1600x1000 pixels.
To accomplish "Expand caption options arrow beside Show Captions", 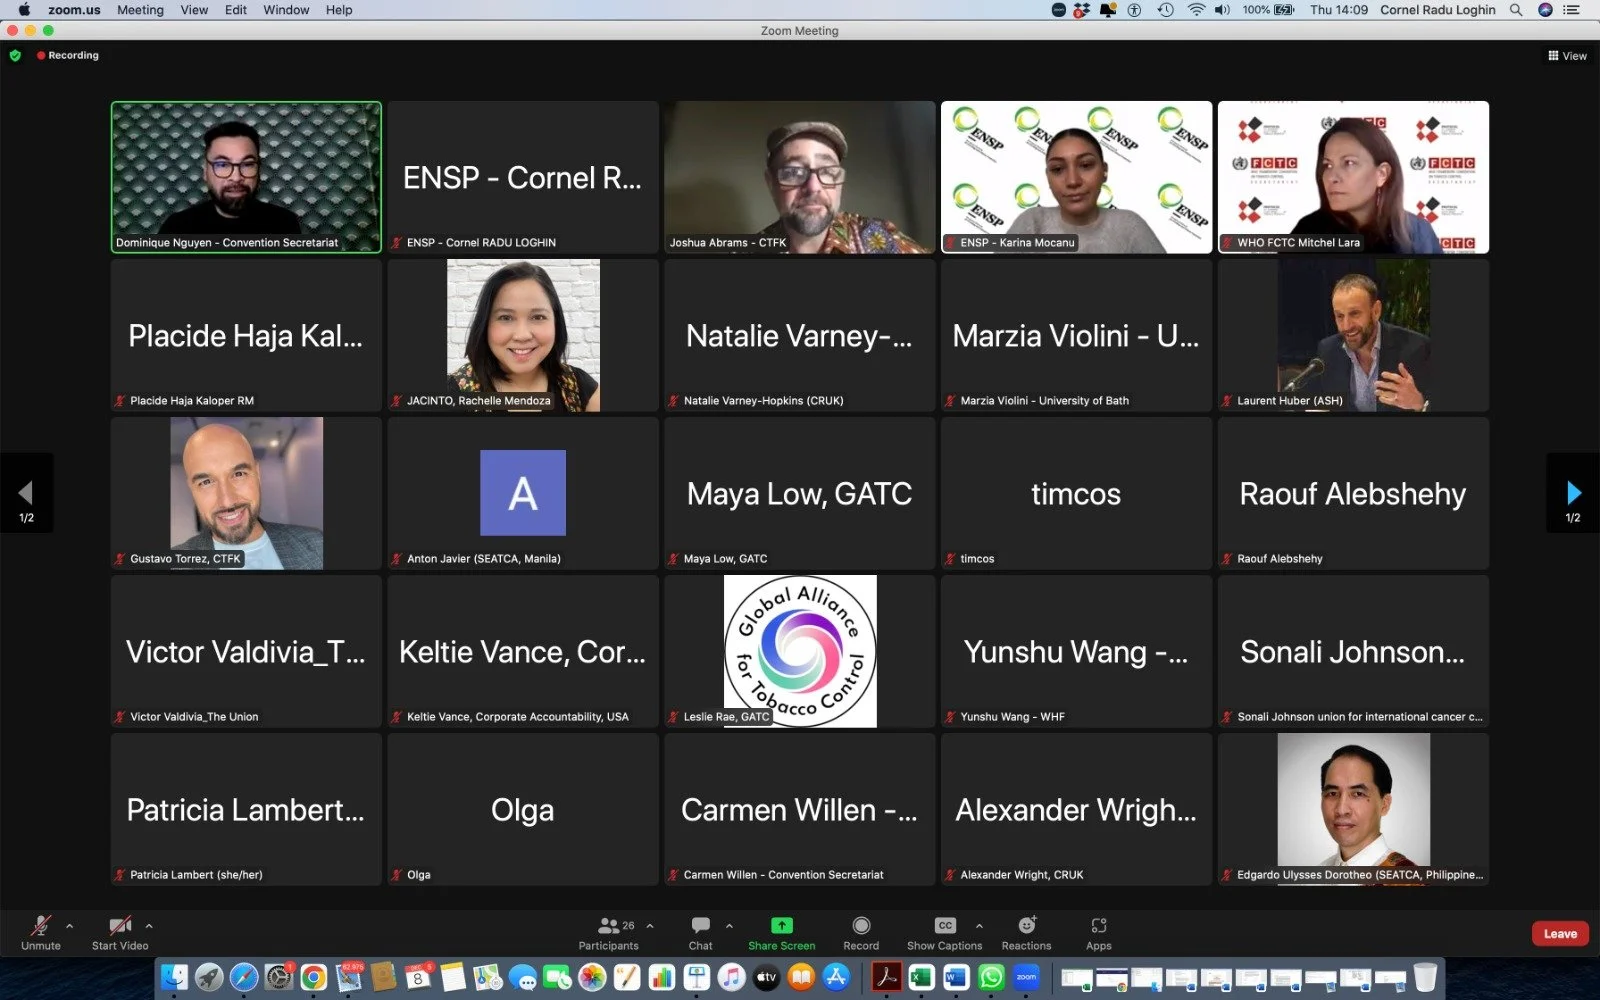I will click(979, 926).
